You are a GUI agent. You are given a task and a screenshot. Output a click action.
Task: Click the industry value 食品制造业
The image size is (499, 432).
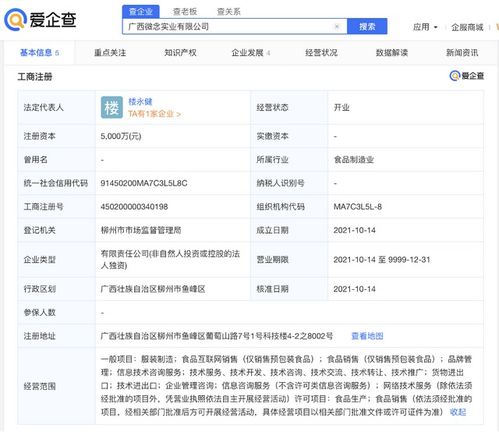click(354, 160)
